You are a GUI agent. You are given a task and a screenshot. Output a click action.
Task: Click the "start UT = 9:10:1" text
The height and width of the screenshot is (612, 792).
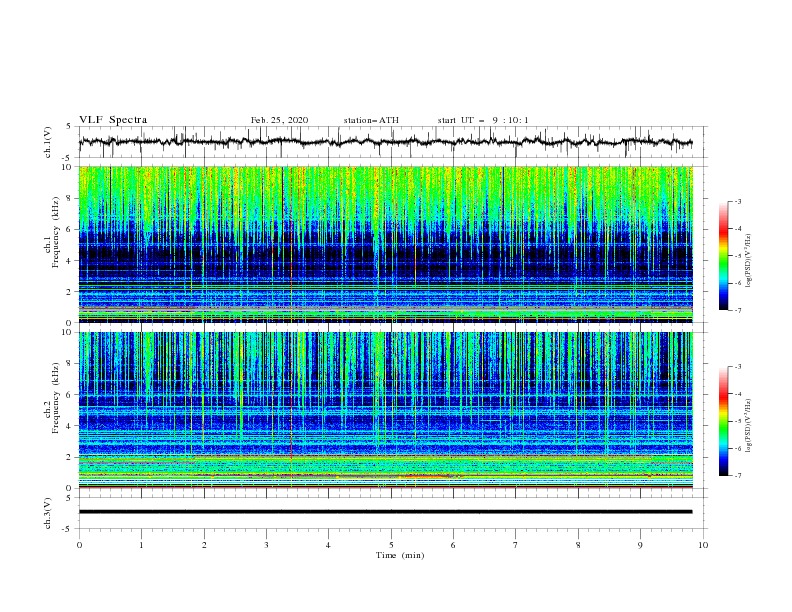(x=483, y=120)
